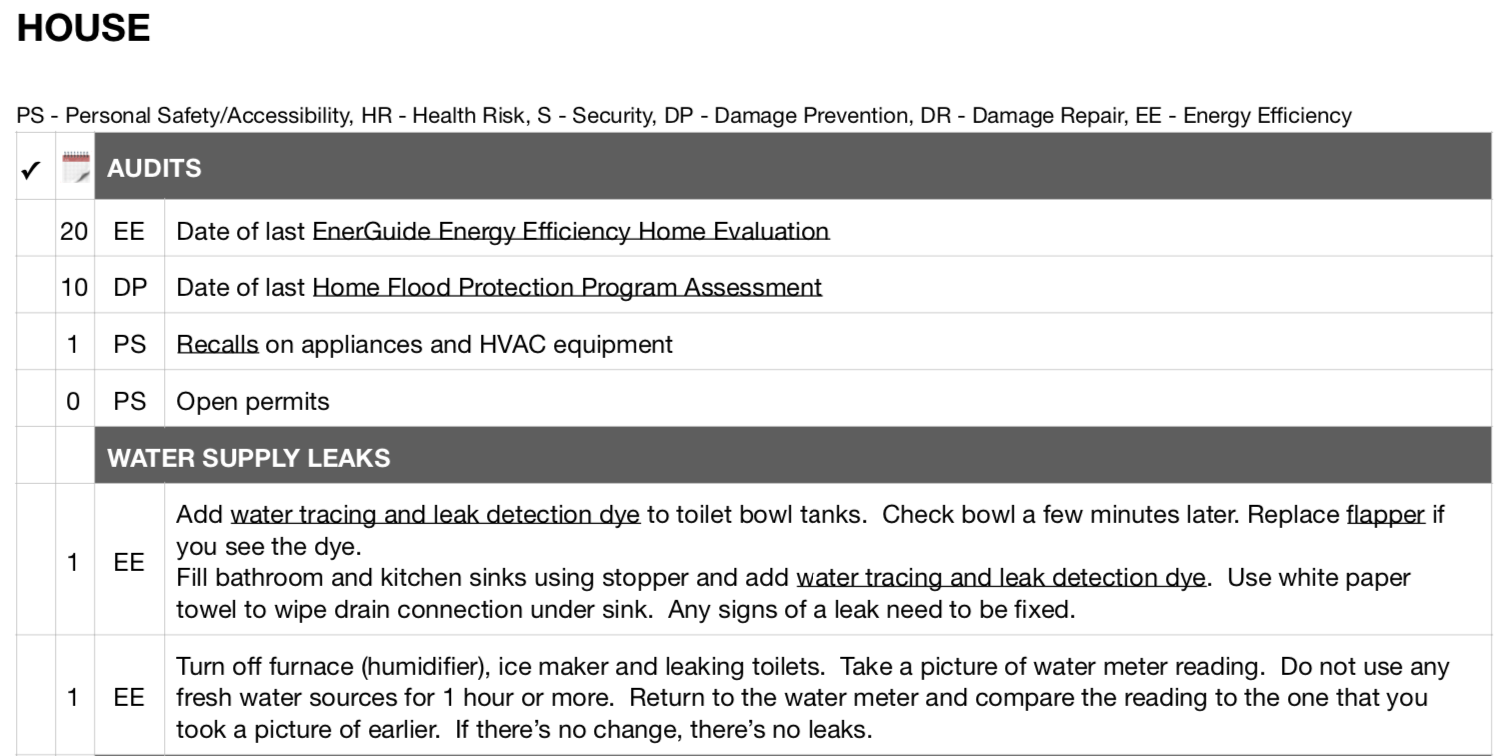This screenshot has width=1506, height=756.
Task: Mark the Open permits row as done
Action: point(36,402)
